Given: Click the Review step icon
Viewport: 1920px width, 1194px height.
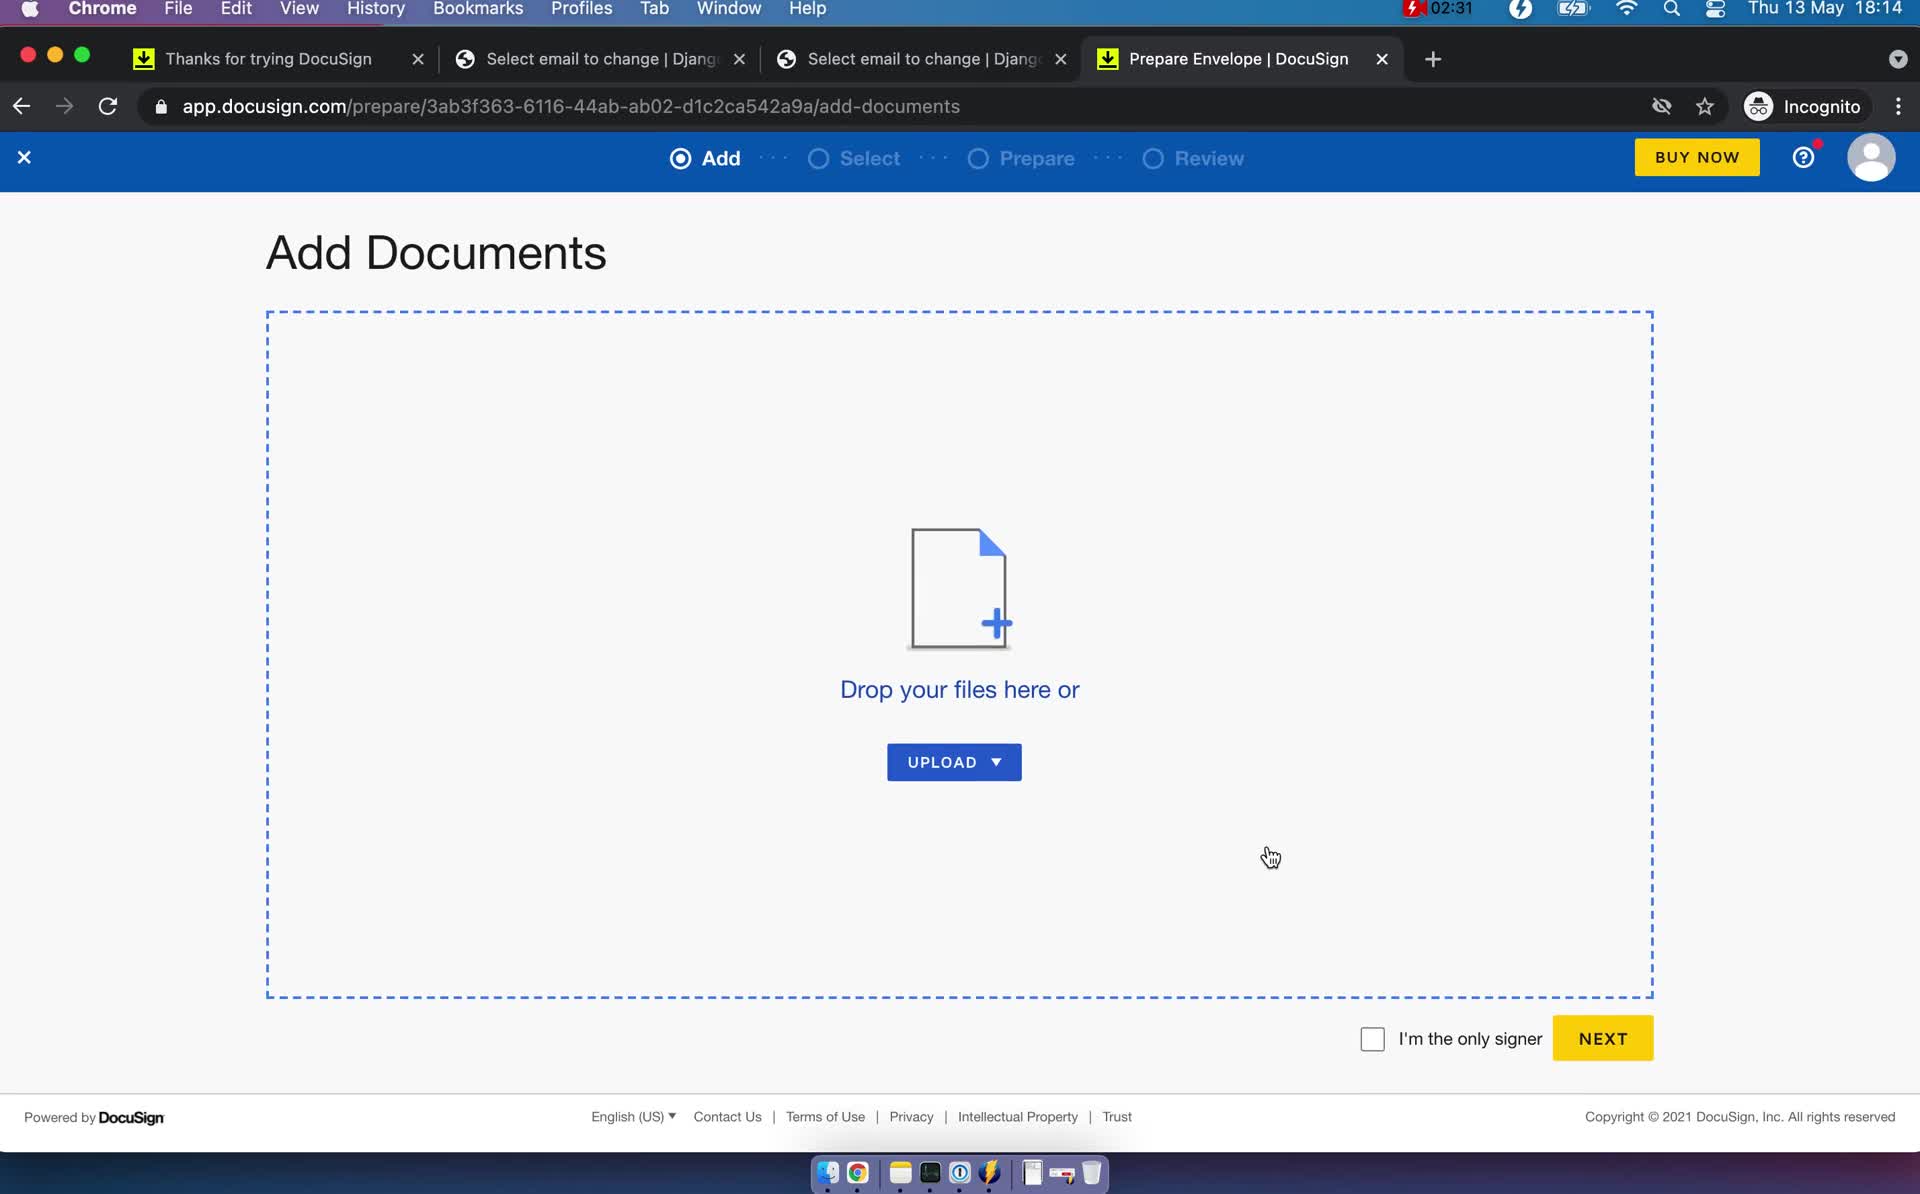Looking at the screenshot, I should click(x=1153, y=158).
